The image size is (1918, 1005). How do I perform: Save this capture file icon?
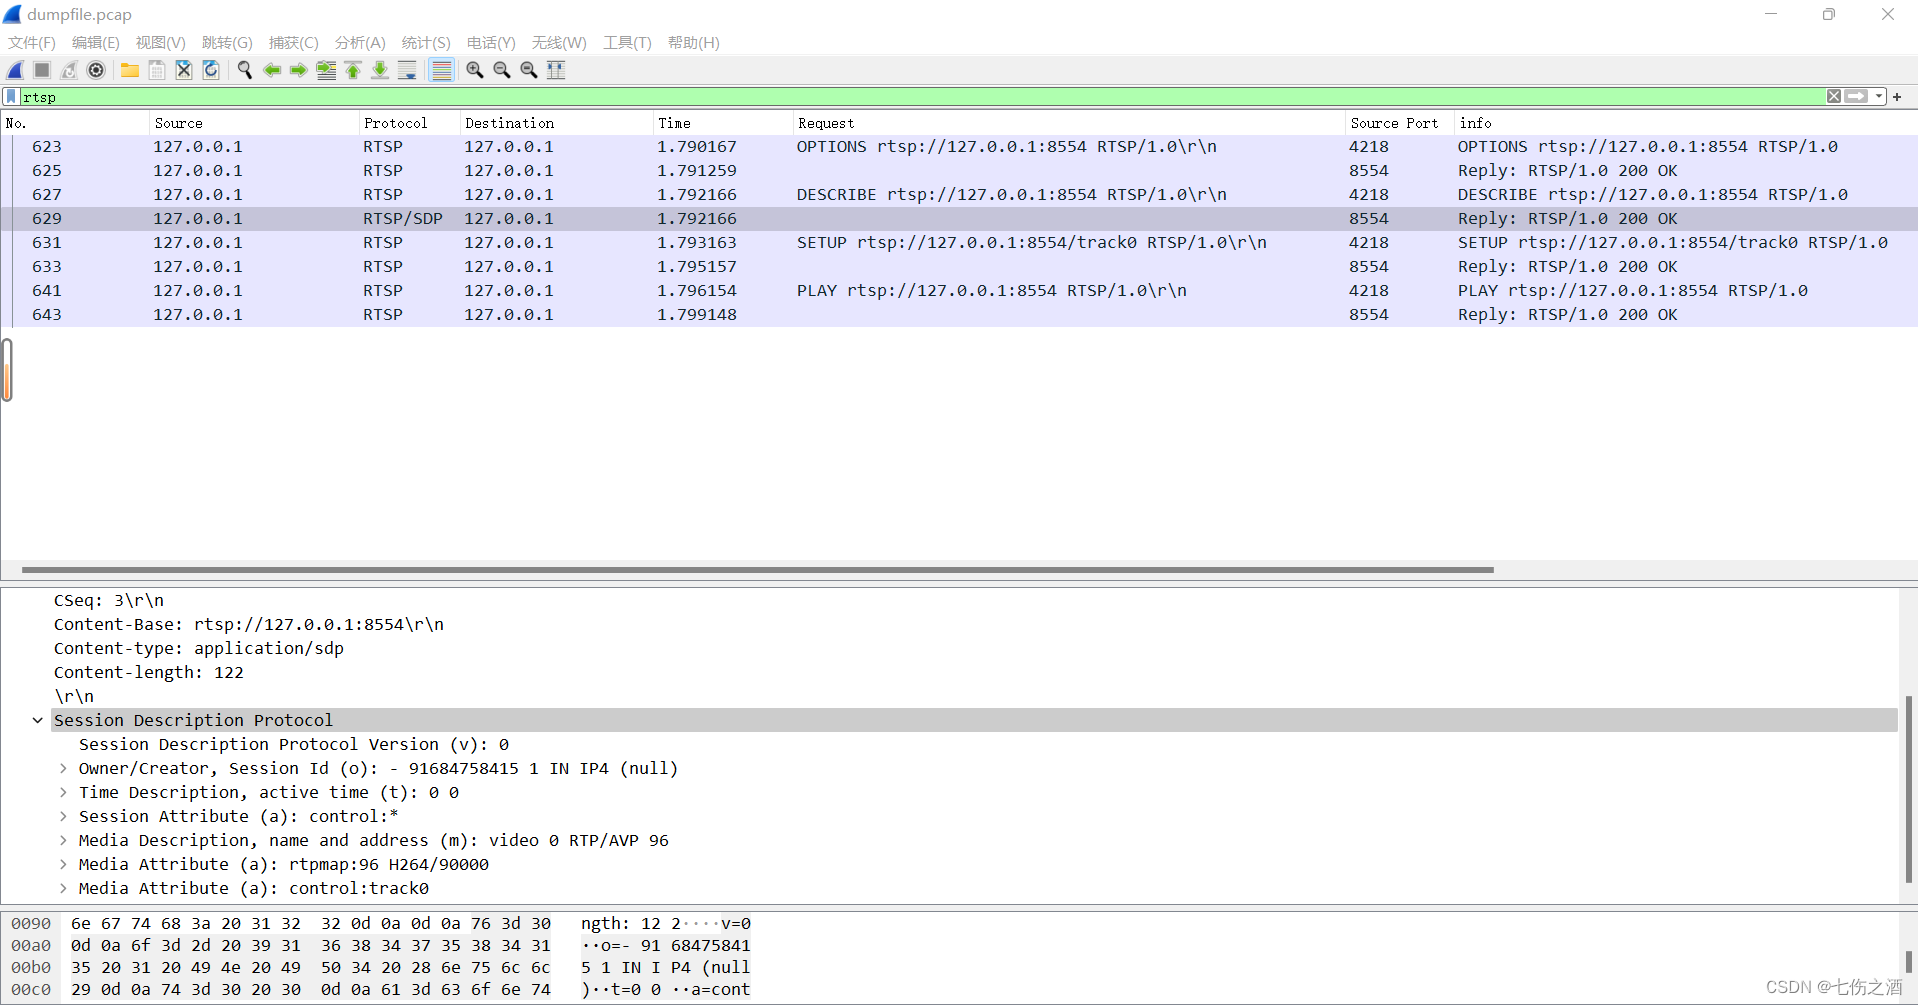pos(157,70)
